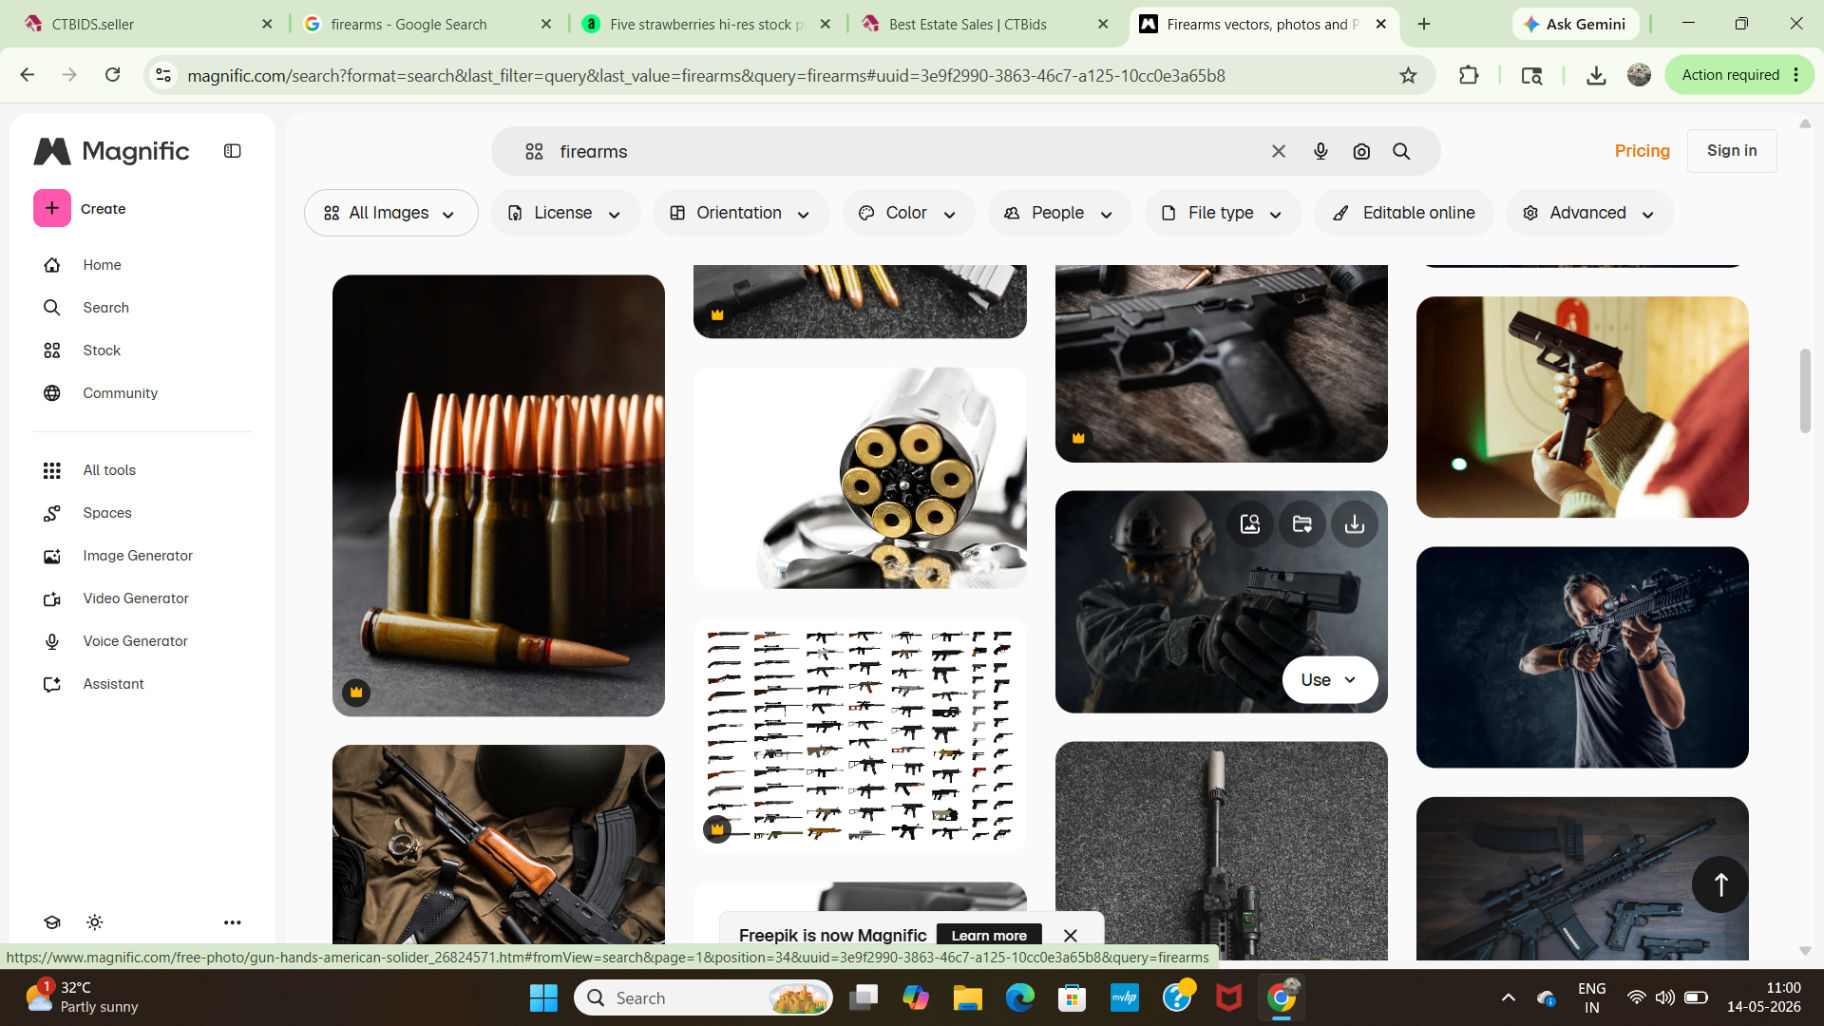1824x1026 pixels.
Task: Open the revolver cylinder photo thumbnail
Action: point(859,478)
